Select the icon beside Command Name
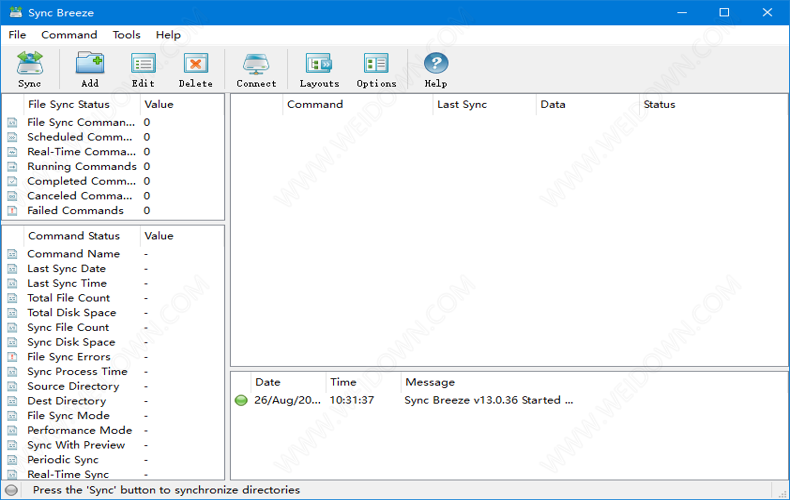This screenshot has height=500, width=790. [13, 254]
